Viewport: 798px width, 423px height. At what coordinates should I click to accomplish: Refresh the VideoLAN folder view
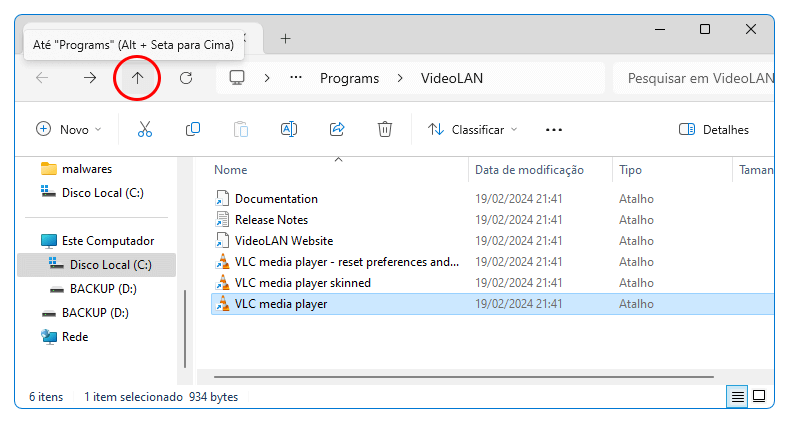186,78
